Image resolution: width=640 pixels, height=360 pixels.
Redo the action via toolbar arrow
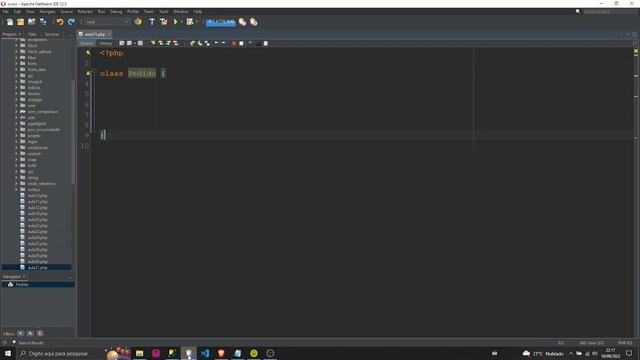point(71,22)
